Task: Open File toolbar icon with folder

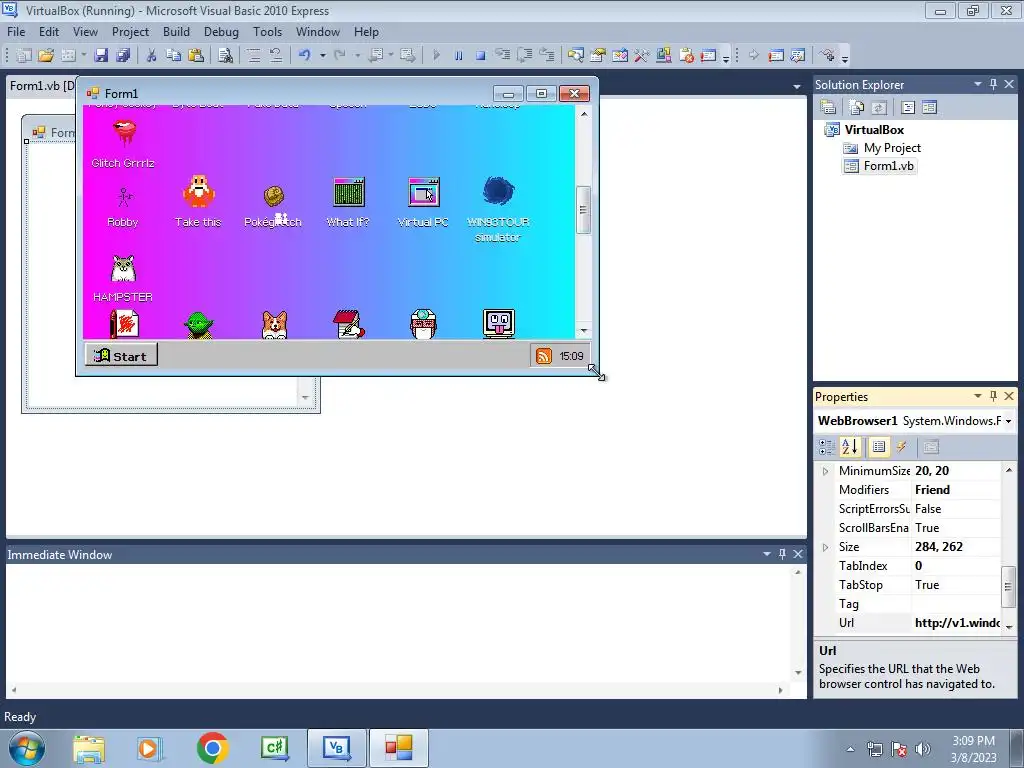Action: [x=46, y=56]
